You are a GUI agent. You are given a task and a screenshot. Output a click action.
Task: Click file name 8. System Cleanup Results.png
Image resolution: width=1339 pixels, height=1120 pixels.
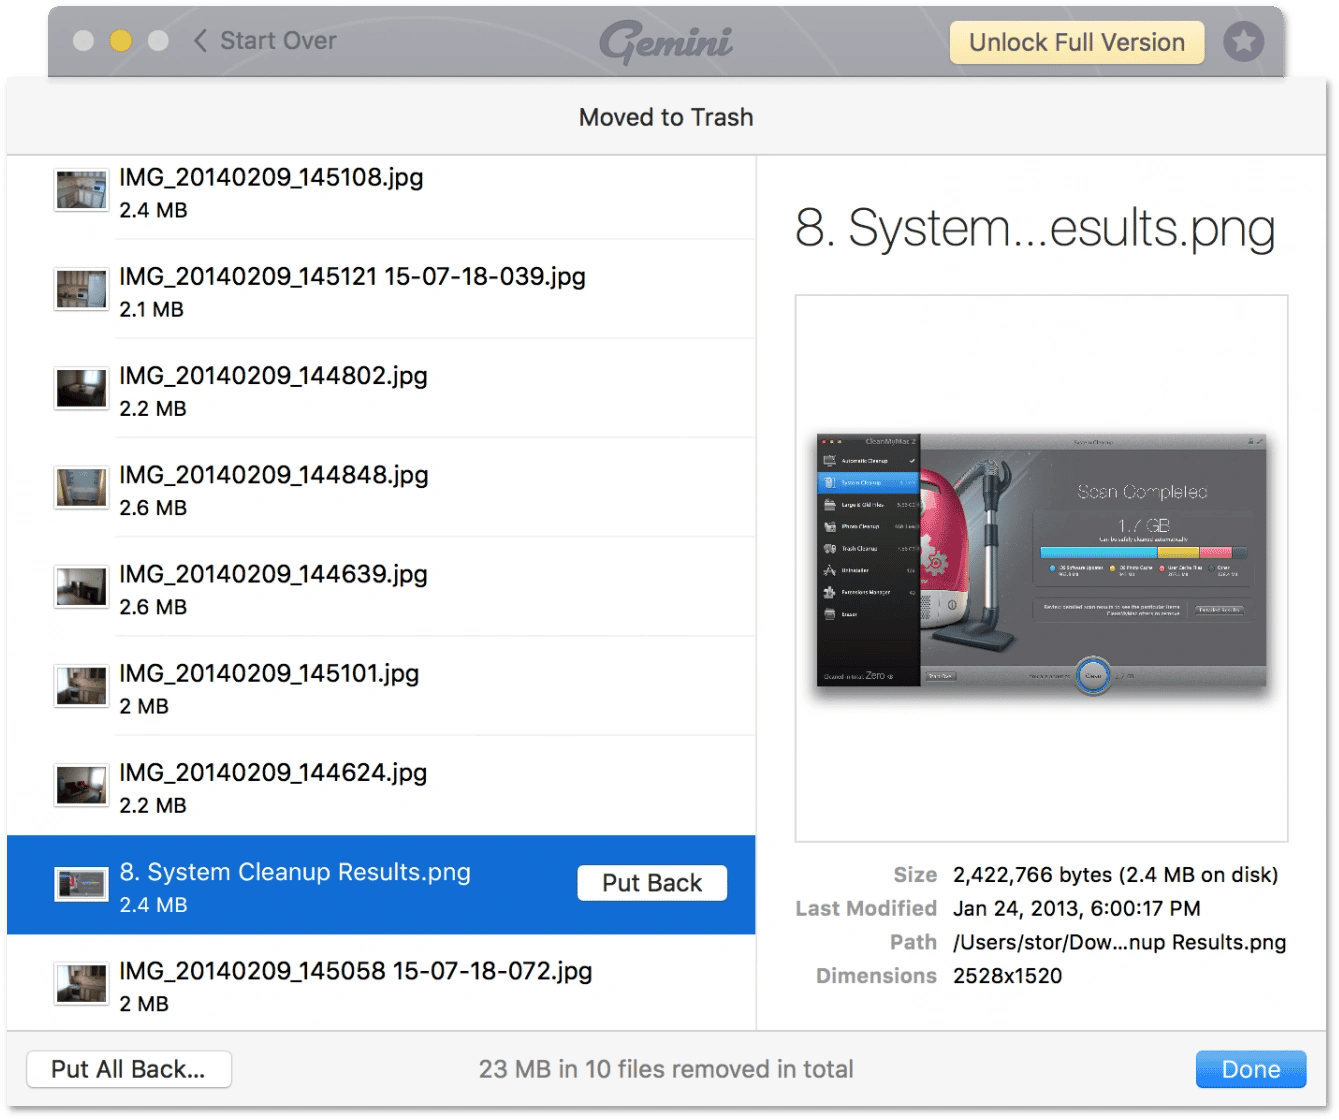pyautogui.click(x=295, y=872)
